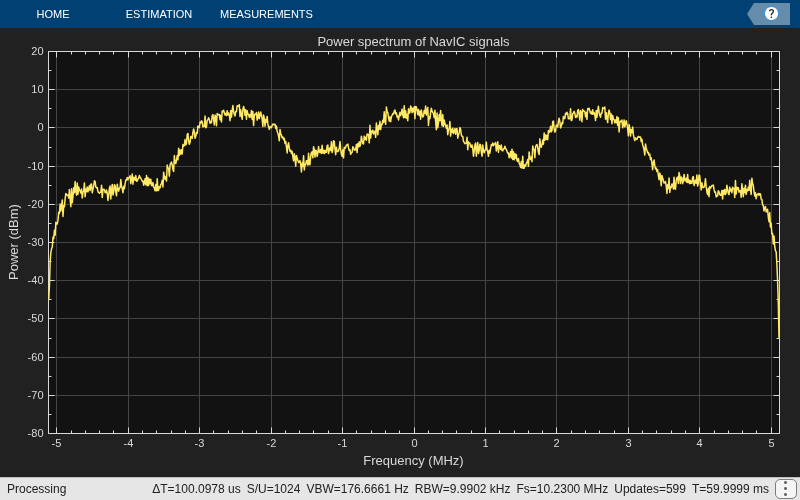
Task: Click the plot title 'Power spectrum of NavIC signals'
Action: 413,42
